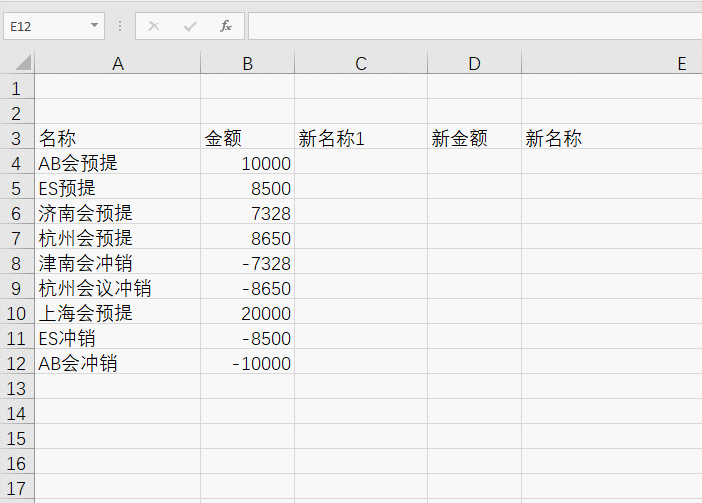The image size is (702, 503).
Task: Click the Name Box showing E12
Action: pos(54,26)
